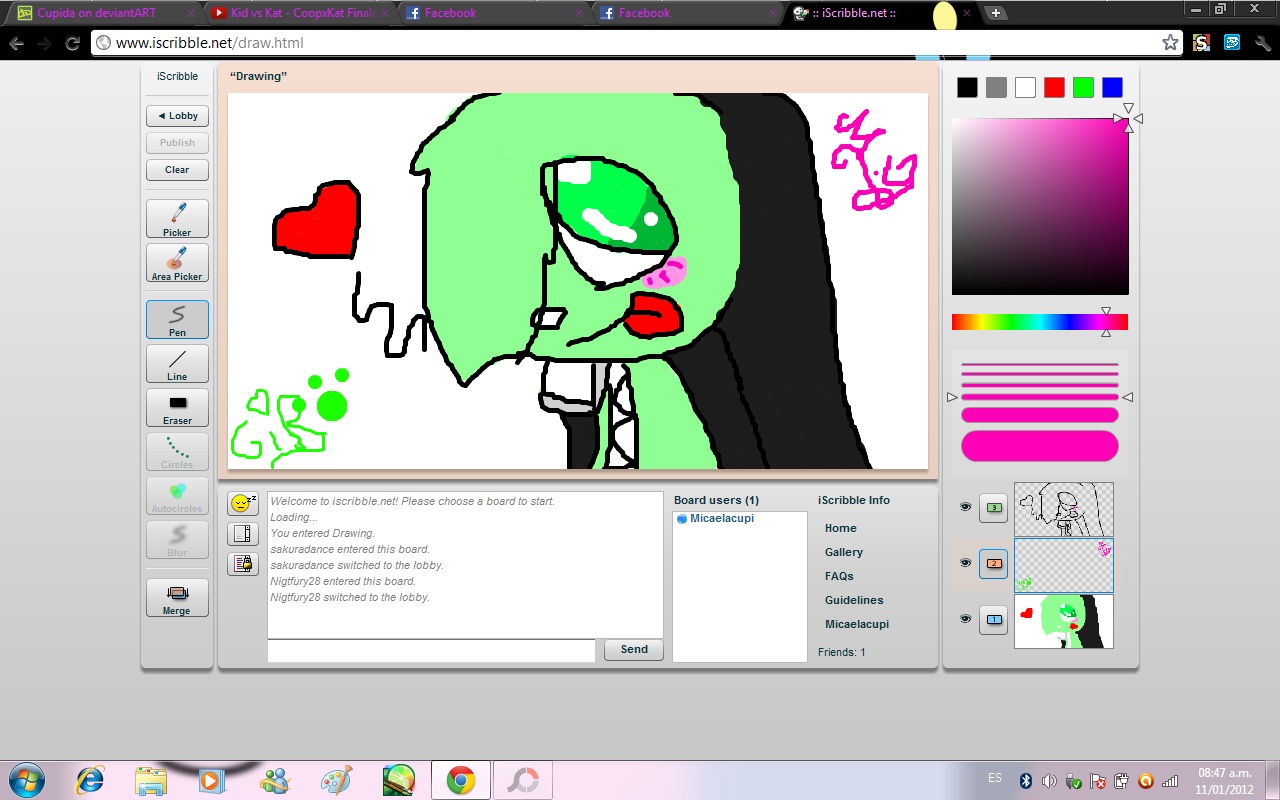Switch to the iScribble.net tab
The image size is (1280, 800).
[883, 13]
